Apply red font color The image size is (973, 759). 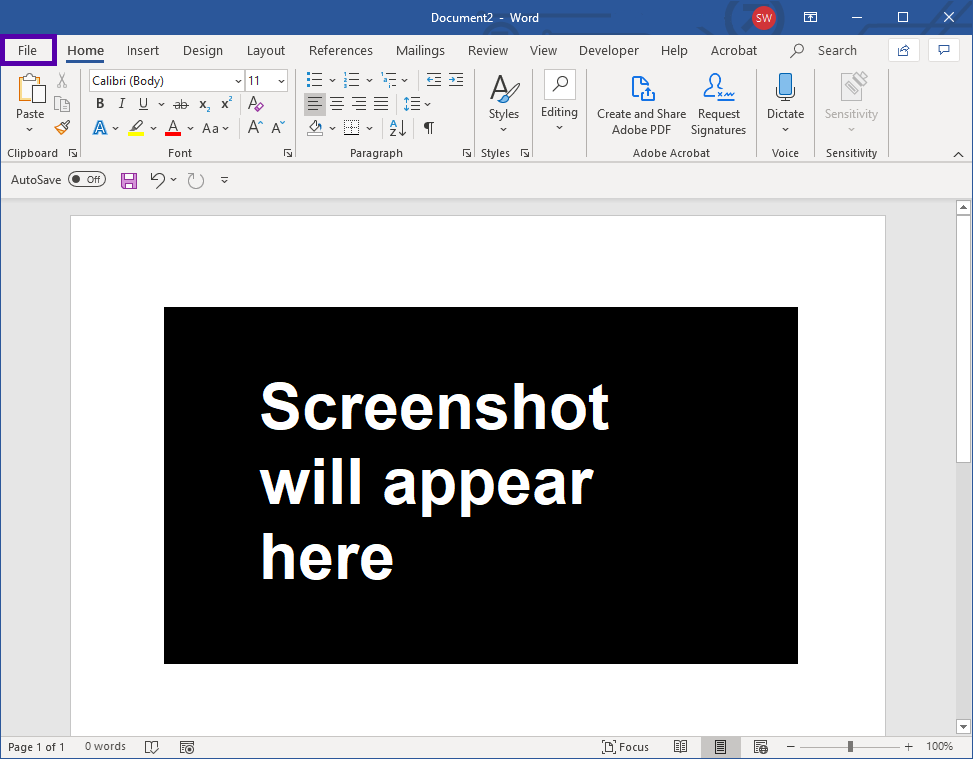tap(173, 128)
